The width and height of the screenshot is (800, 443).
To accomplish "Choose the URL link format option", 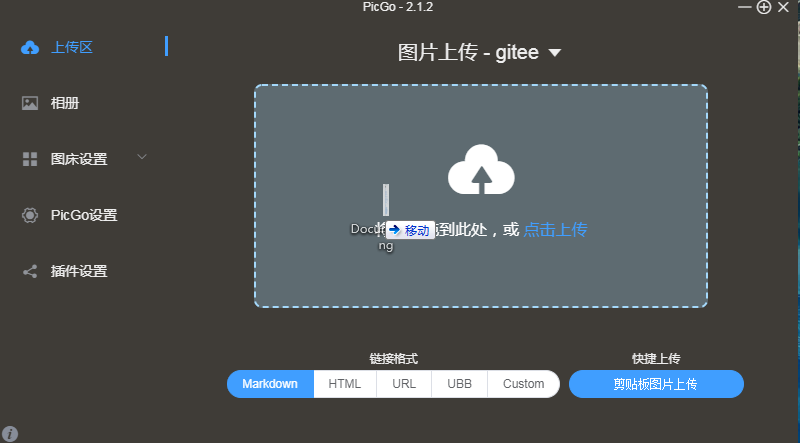I will pos(404,384).
